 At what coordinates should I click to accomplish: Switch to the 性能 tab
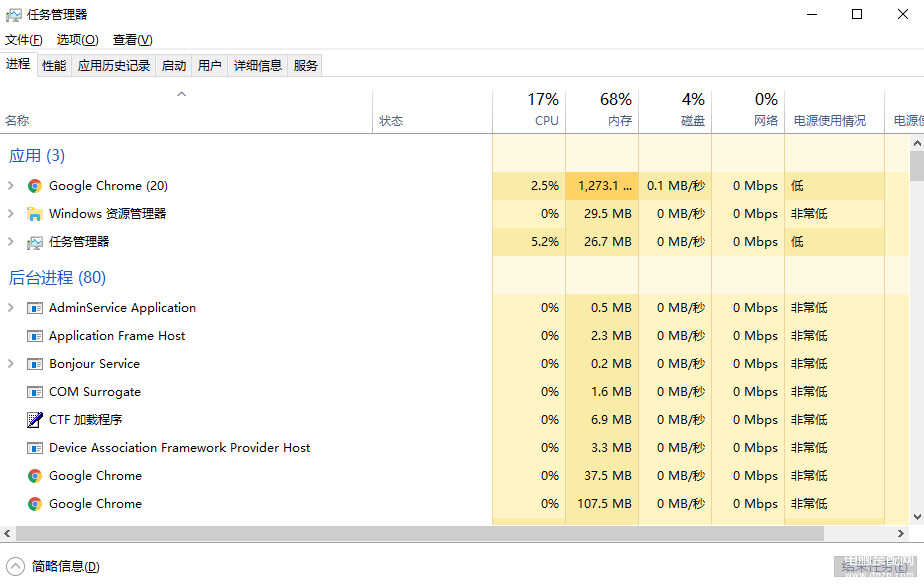[54, 65]
